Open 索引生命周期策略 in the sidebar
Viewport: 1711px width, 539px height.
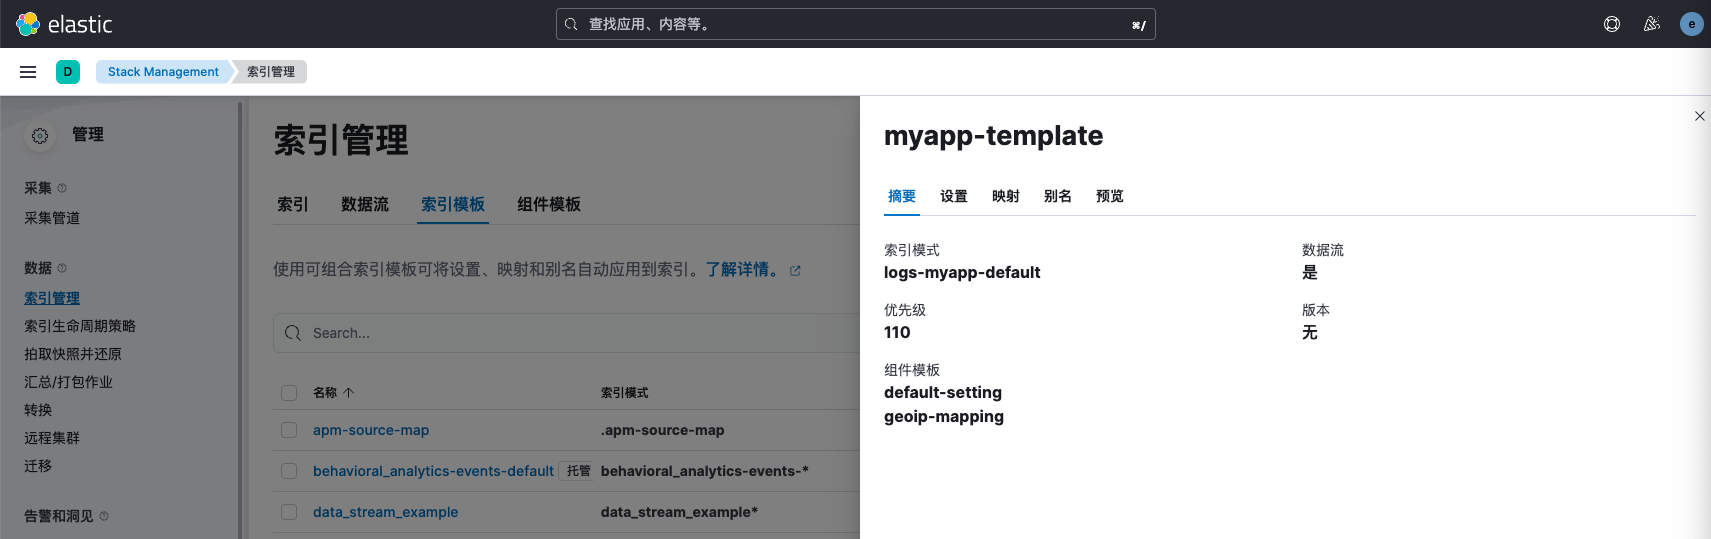80,326
